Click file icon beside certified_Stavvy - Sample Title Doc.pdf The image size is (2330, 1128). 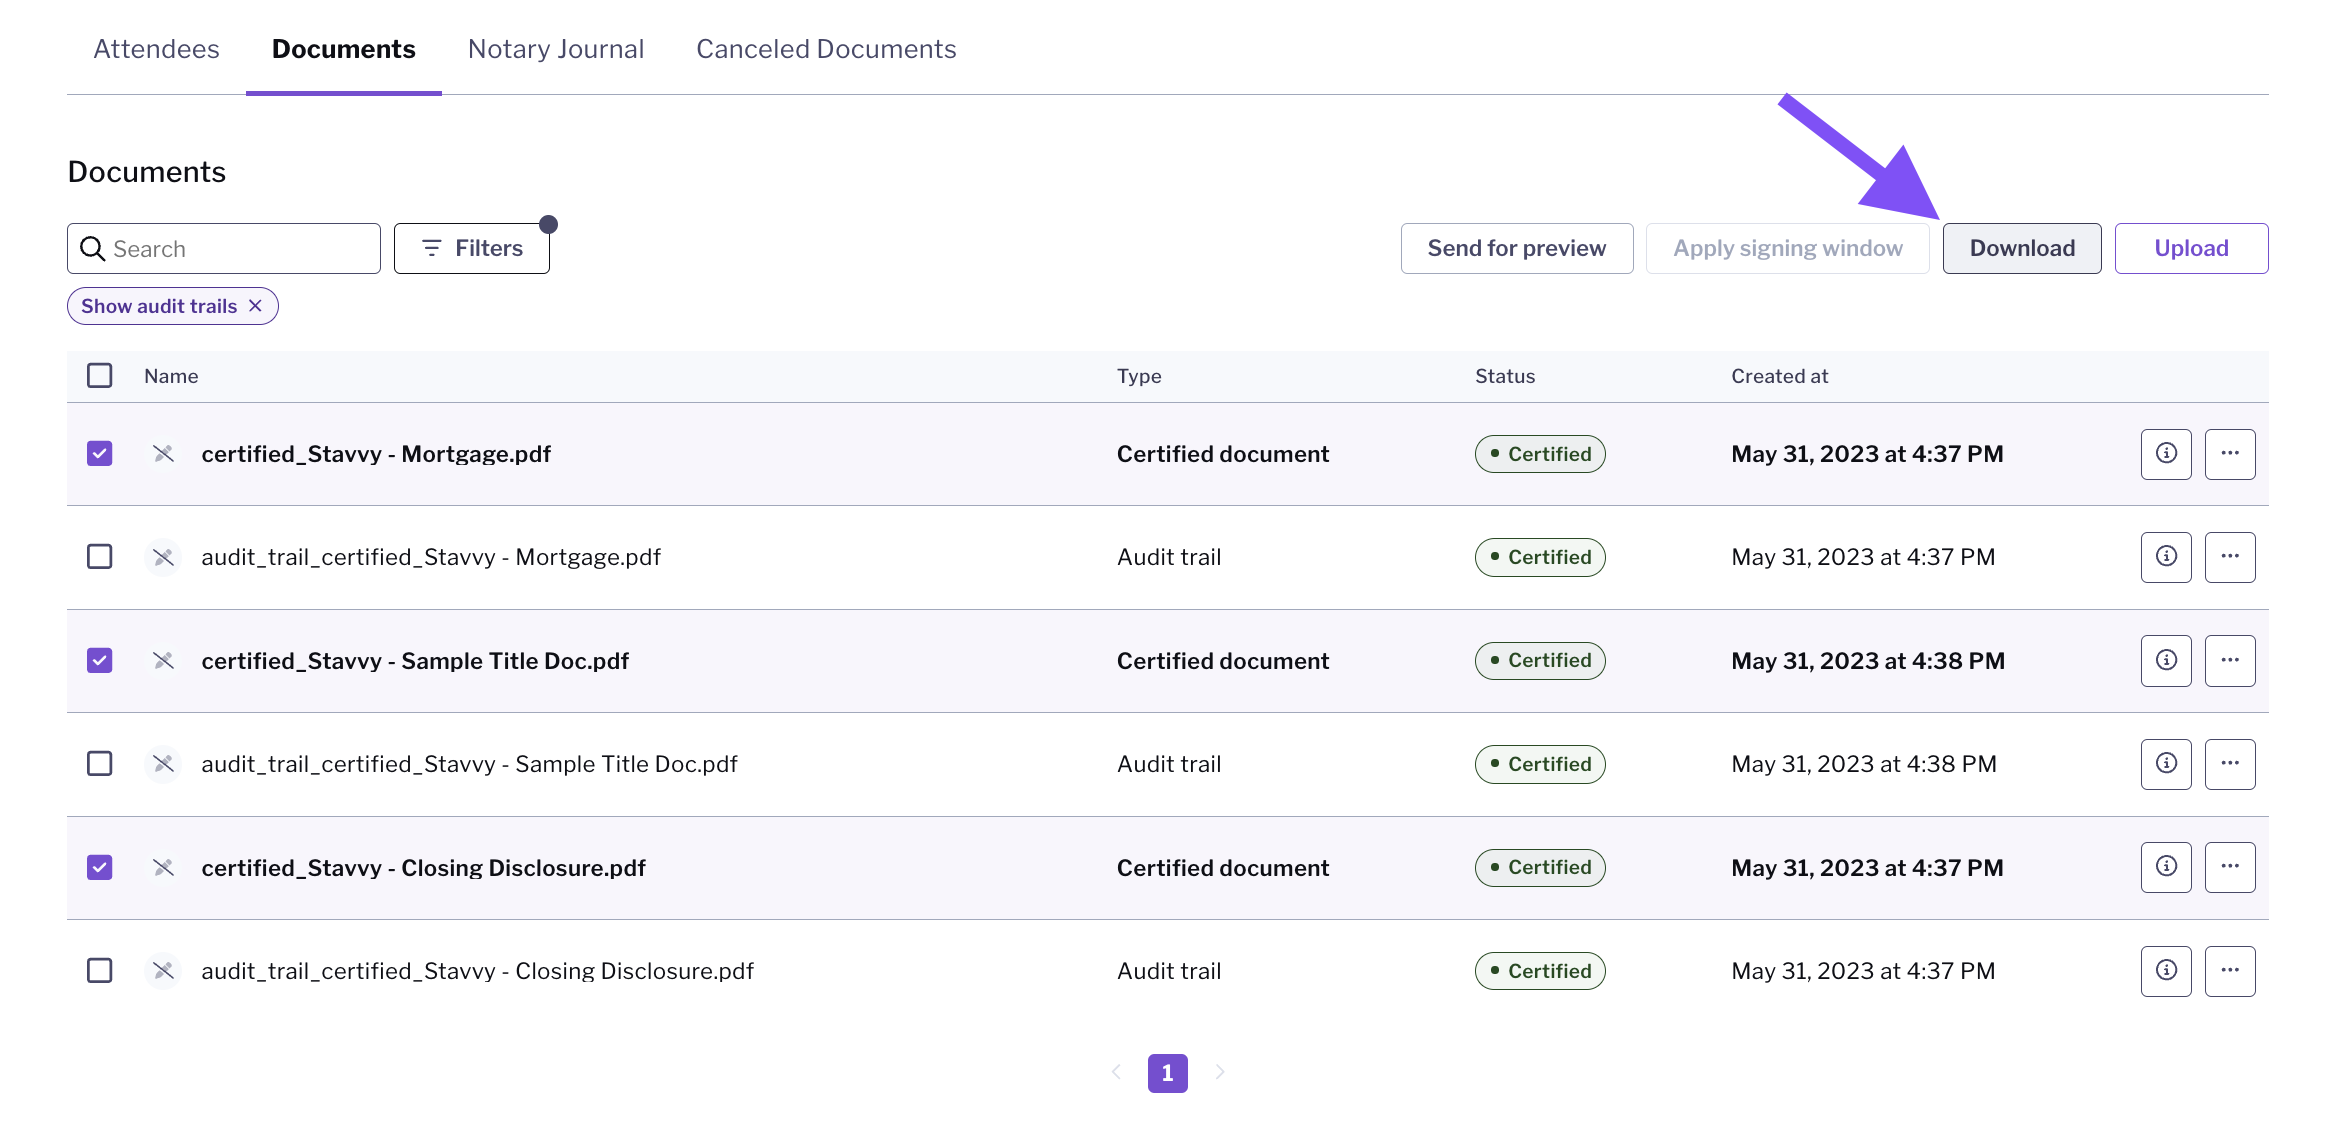point(163,661)
